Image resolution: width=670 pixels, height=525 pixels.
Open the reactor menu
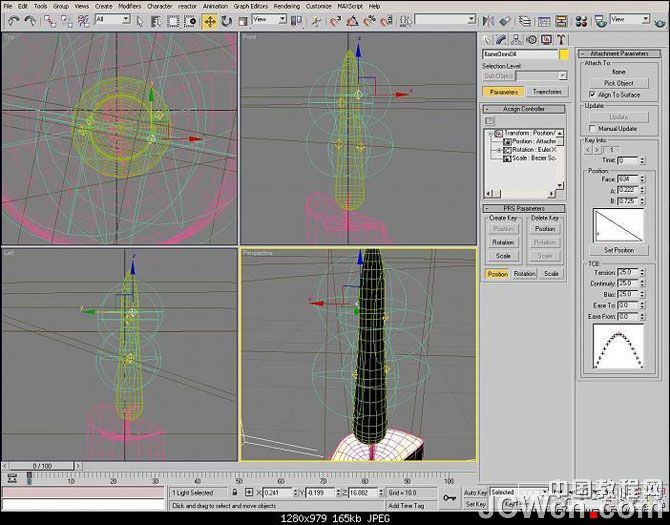pyautogui.click(x=188, y=6)
